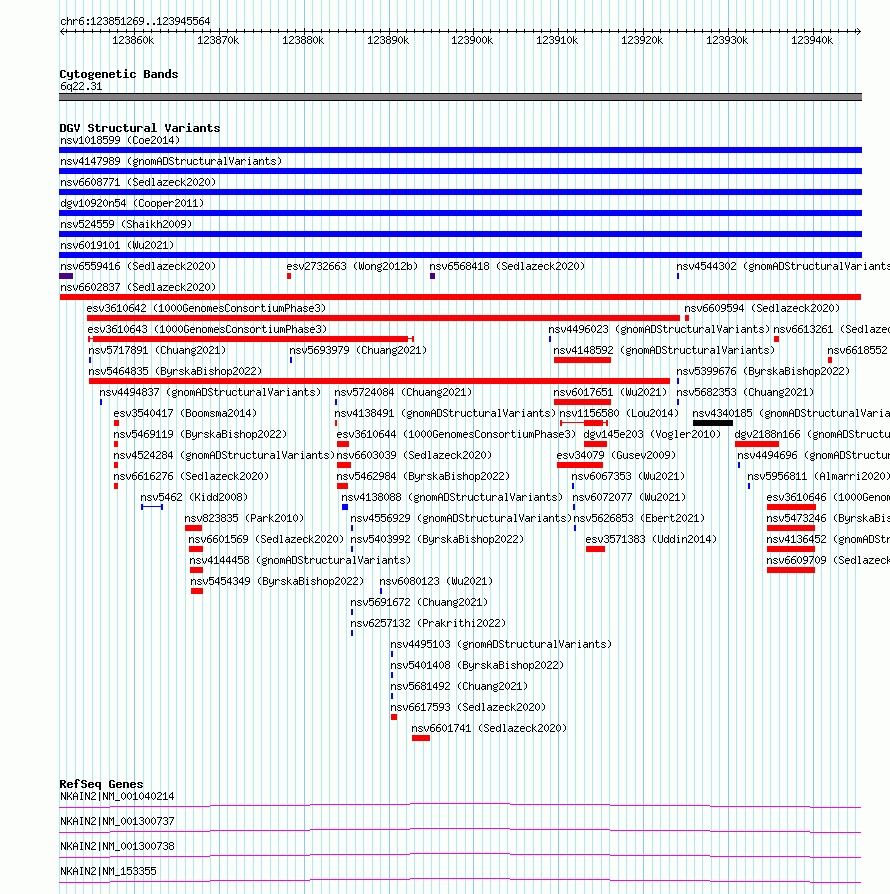This screenshot has width=890, height=894.
Task: Open the nsv5693979 (Chuang2021) label
Action: click(358, 351)
